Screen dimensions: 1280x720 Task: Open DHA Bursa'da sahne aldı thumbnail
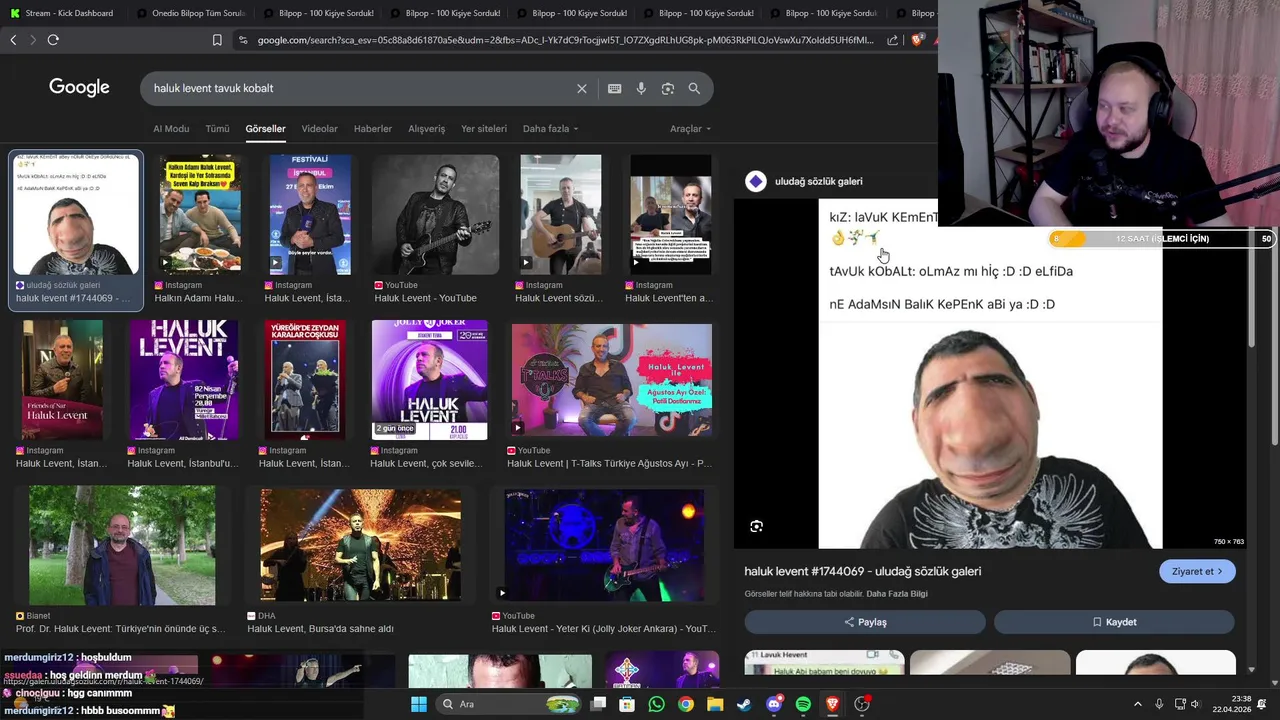(360, 545)
